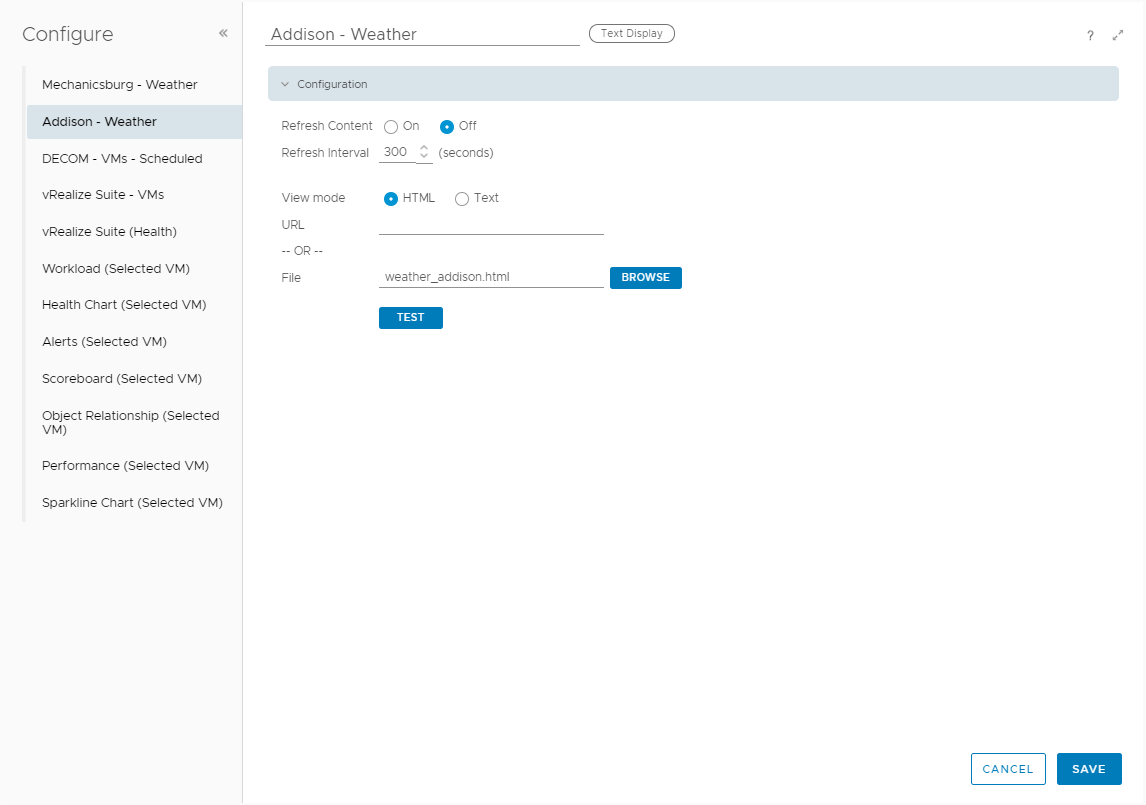
Task: Open vRealize Suite (Health) widget
Action: tap(109, 232)
